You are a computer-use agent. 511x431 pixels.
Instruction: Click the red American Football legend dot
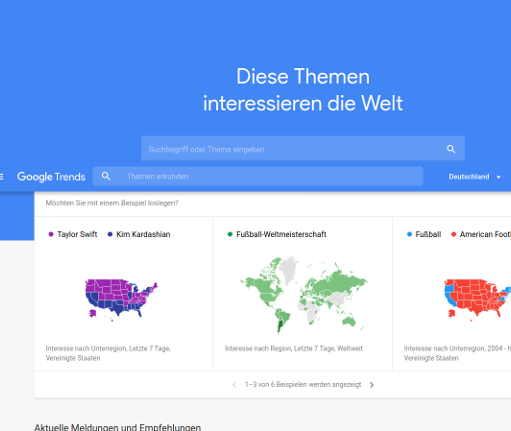pyautogui.click(x=453, y=234)
